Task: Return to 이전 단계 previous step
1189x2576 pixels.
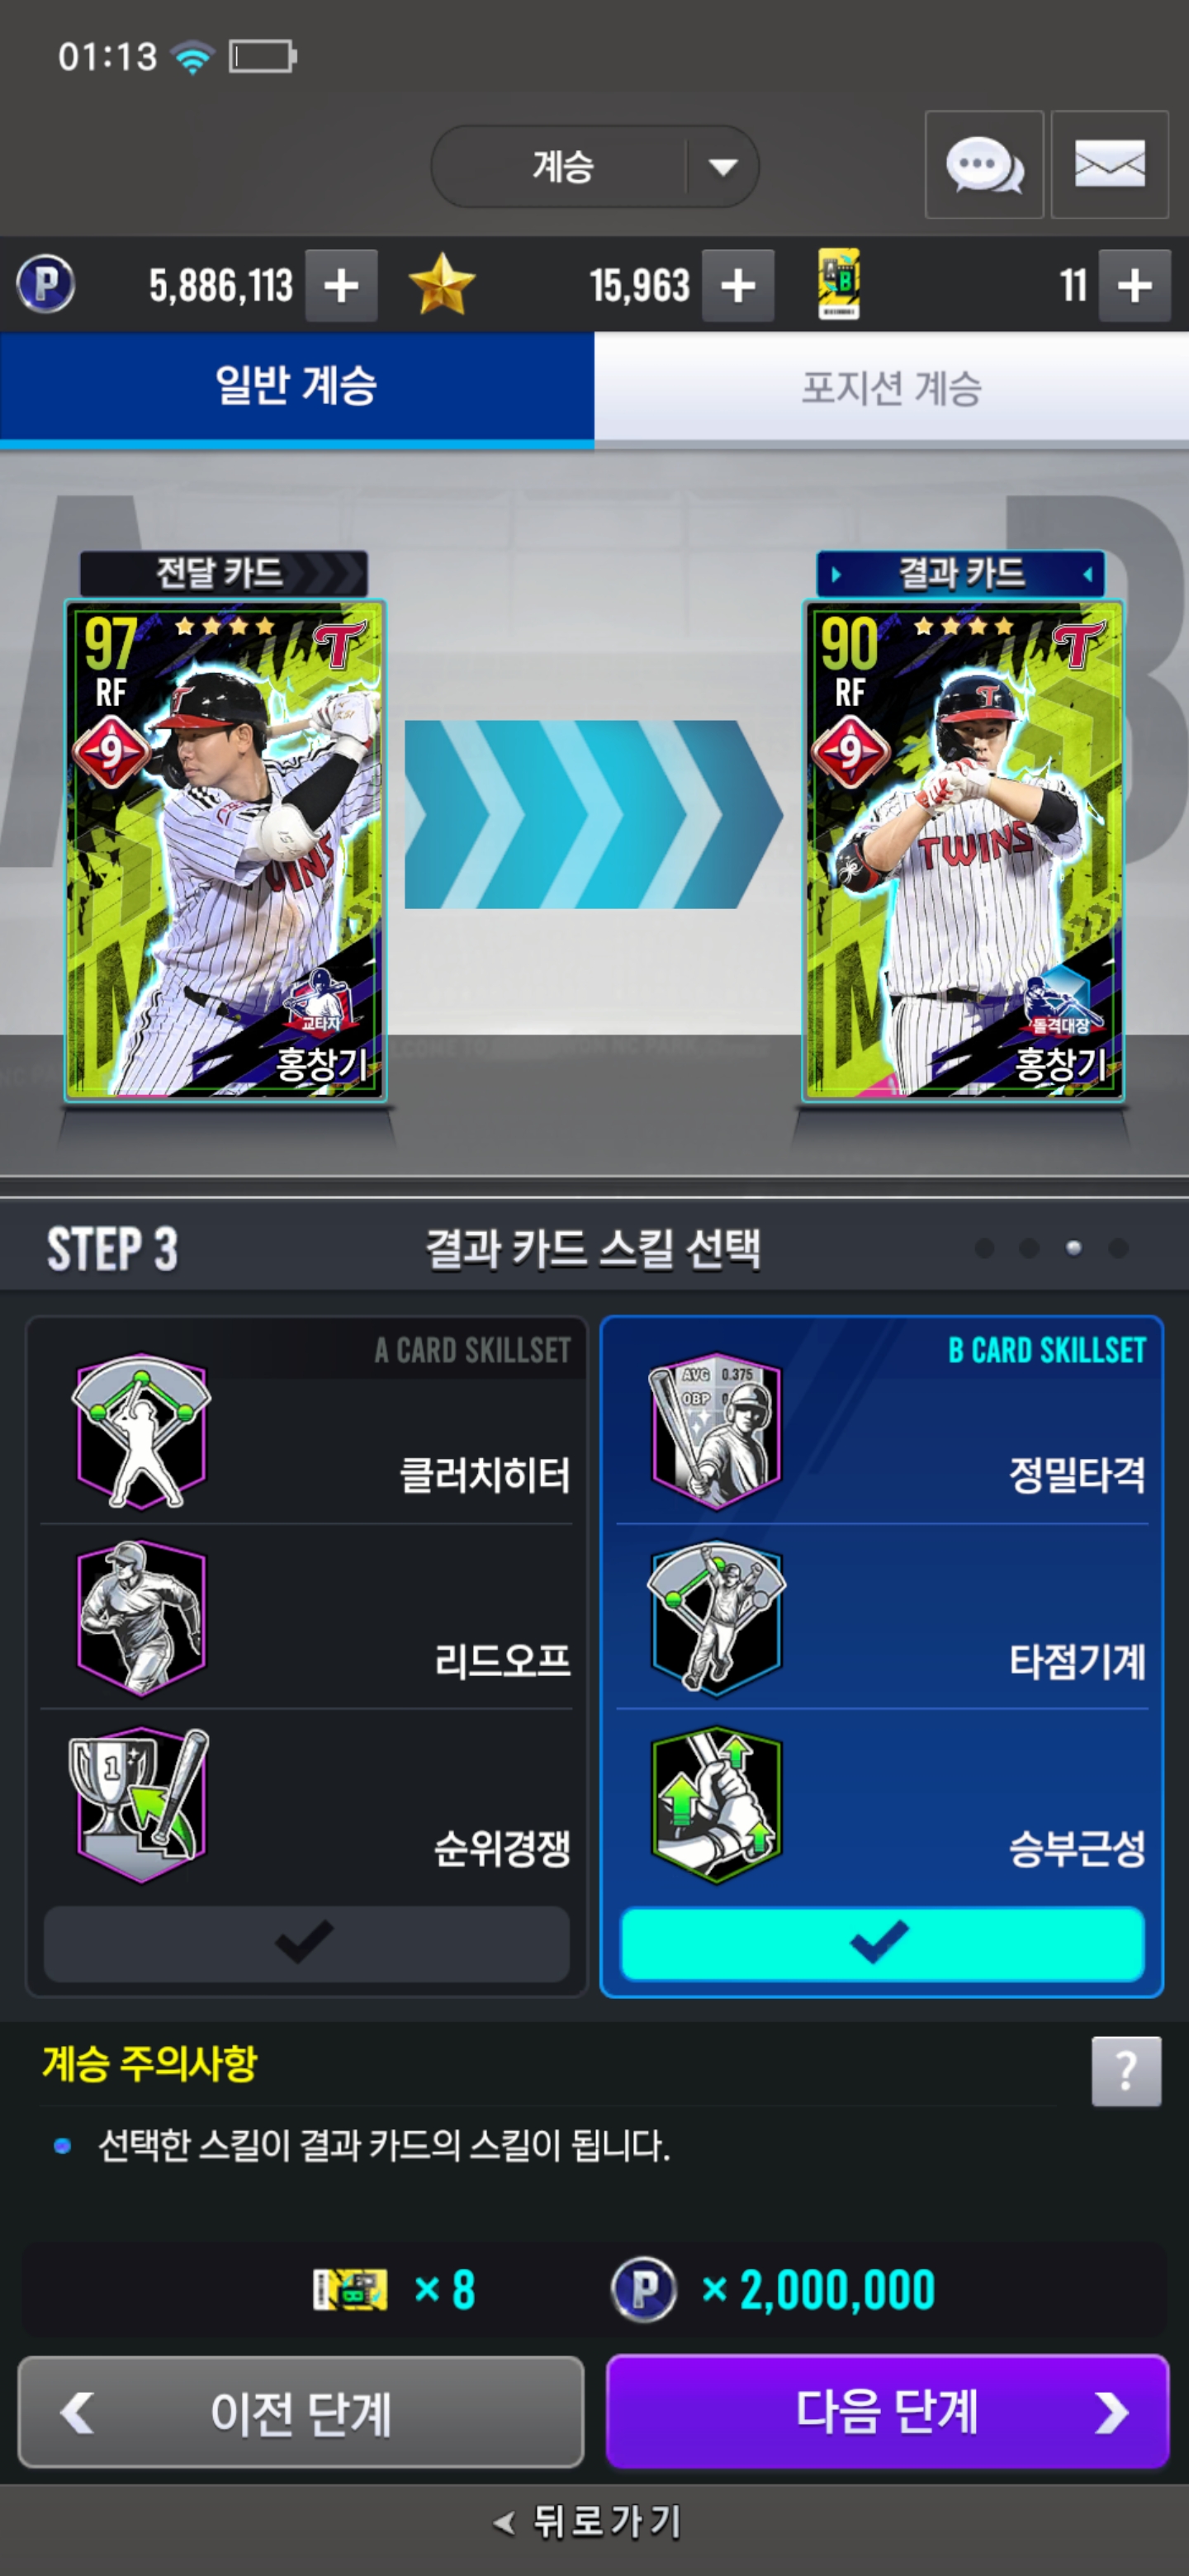Action: pyautogui.click(x=301, y=2411)
